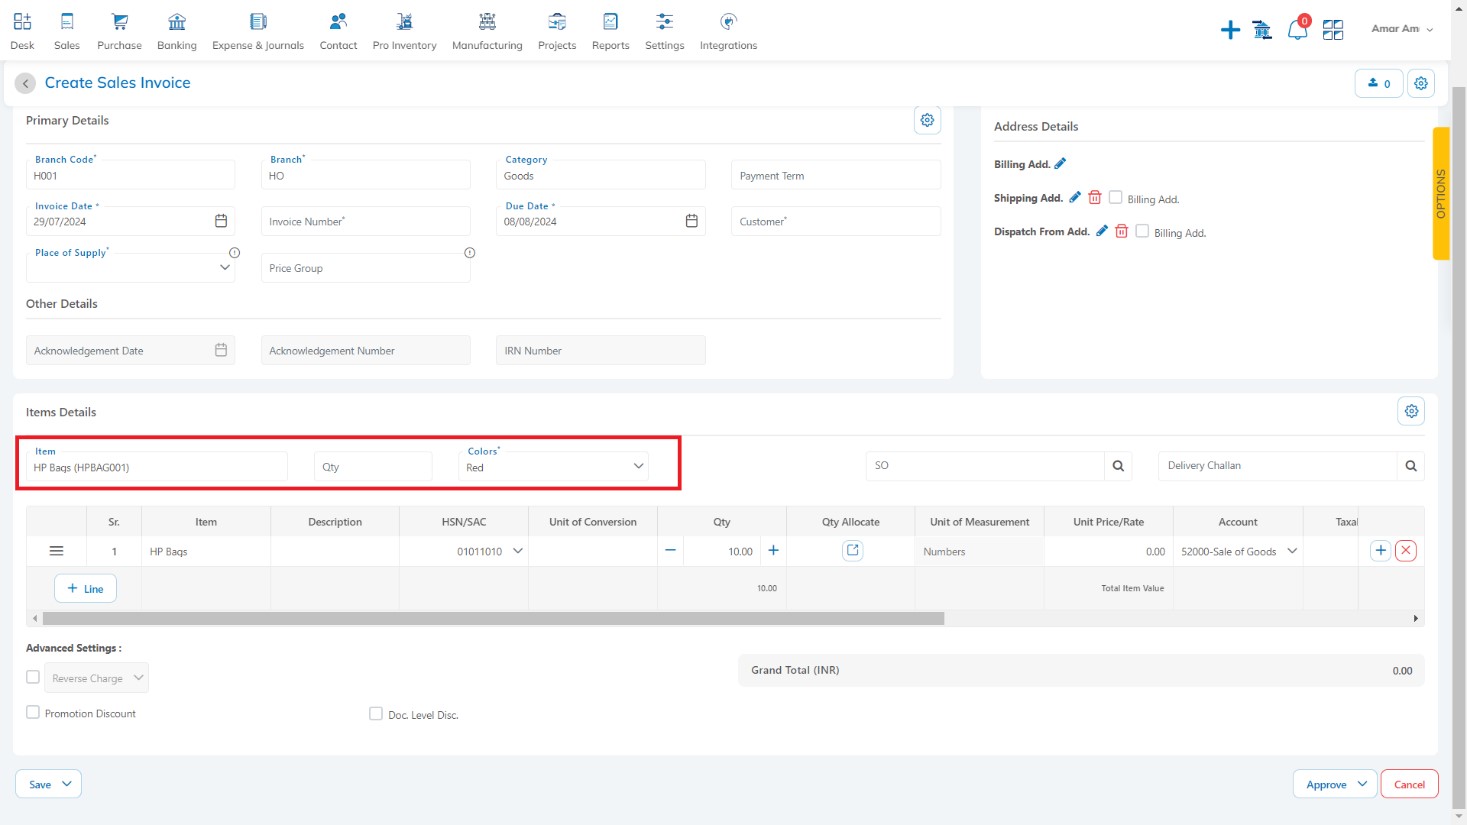Open the dashboard grid icon in header

tap(1333, 30)
